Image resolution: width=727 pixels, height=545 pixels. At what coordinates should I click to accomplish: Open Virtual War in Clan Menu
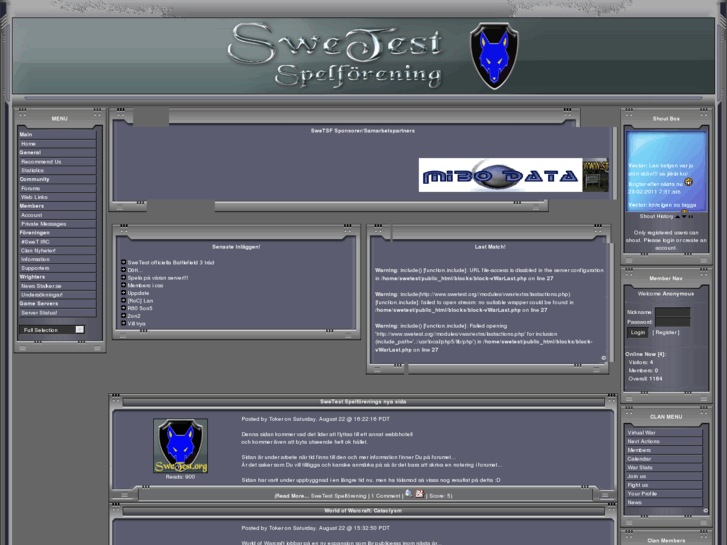pos(641,433)
